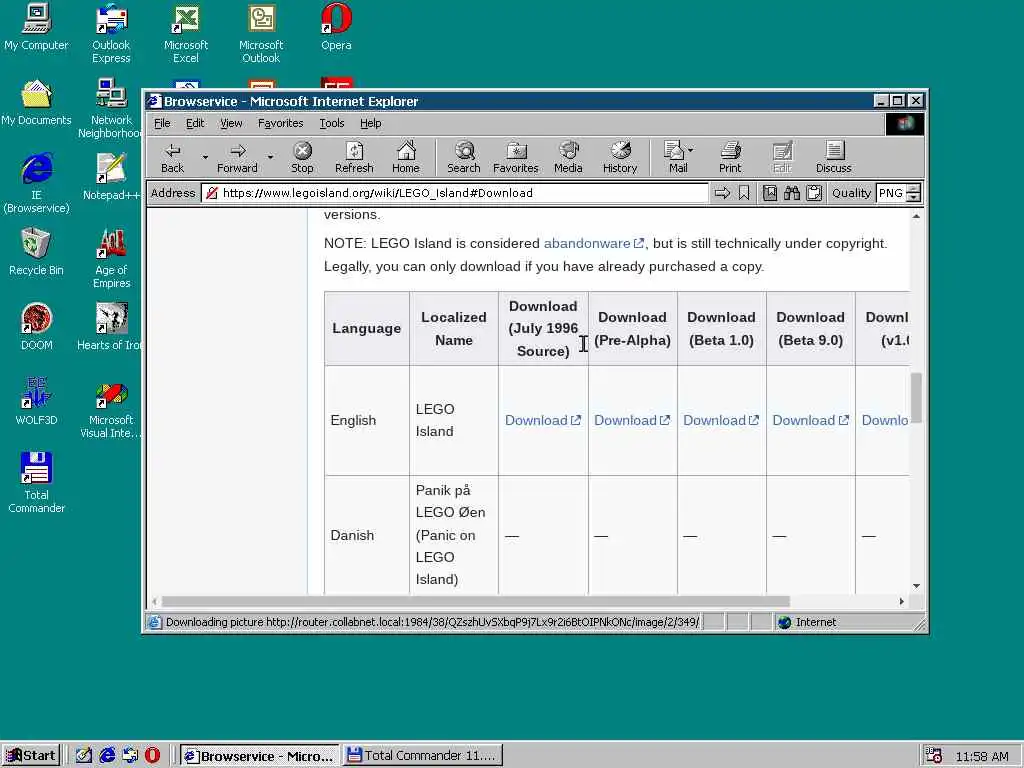Select the Outlook Express desktop icon

pos(111,34)
